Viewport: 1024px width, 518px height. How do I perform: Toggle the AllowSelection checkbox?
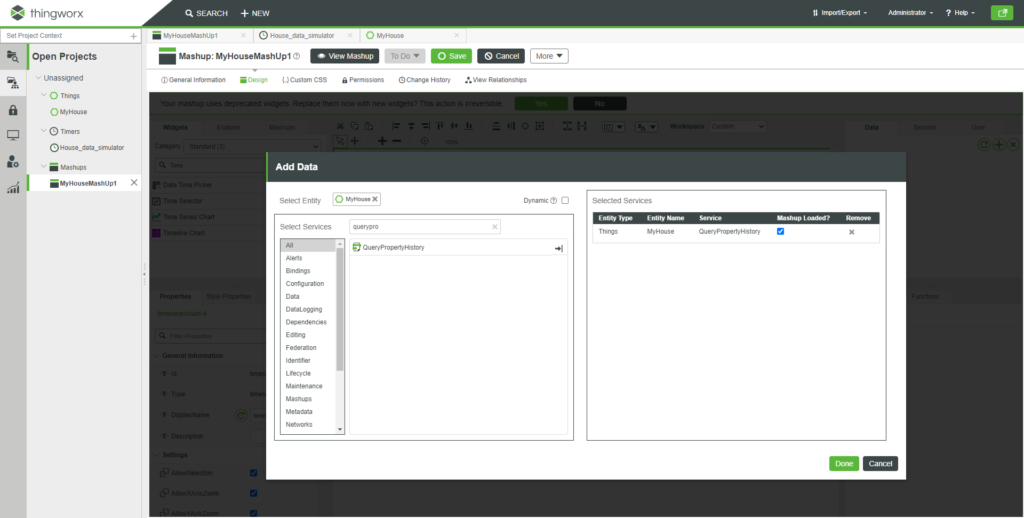(253, 473)
